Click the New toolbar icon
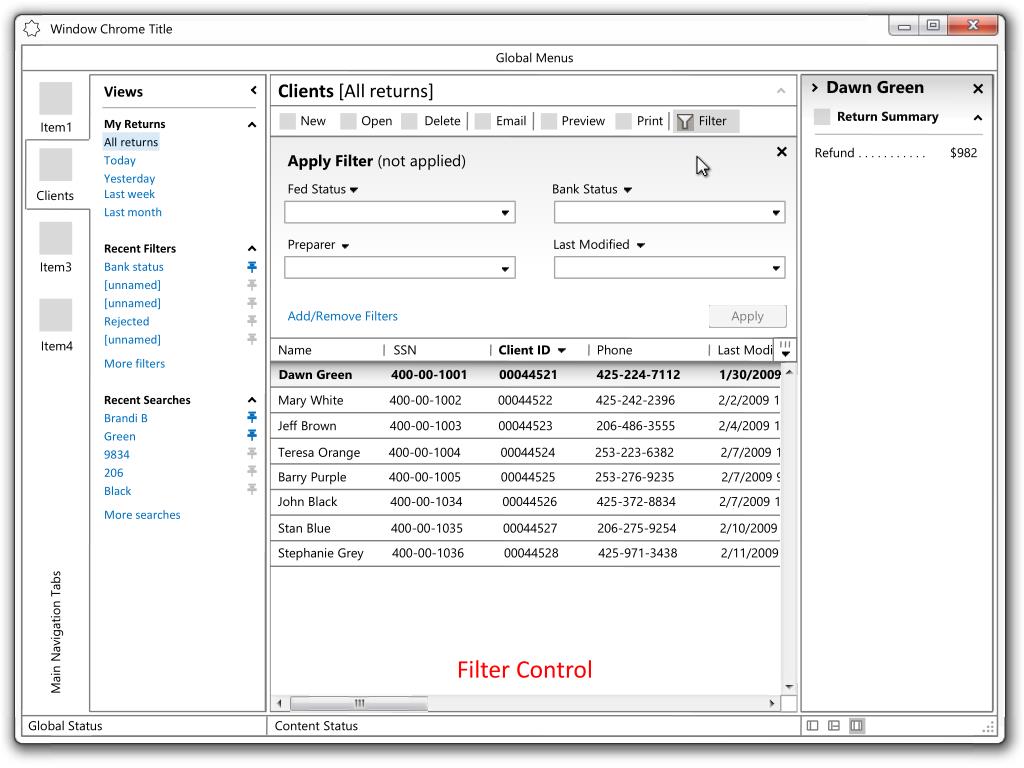The width and height of the screenshot is (1024, 768). pos(288,121)
